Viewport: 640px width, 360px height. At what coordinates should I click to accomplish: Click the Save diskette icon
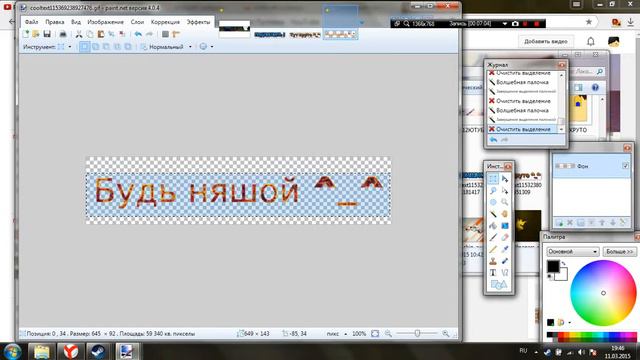click(47, 34)
